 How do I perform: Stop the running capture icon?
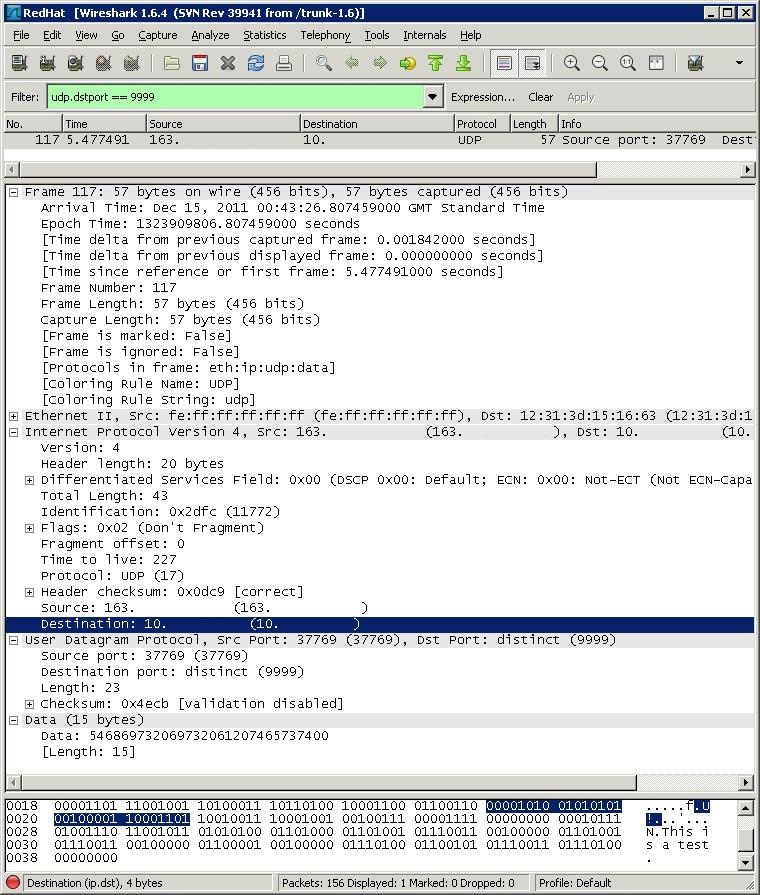coord(103,63)
